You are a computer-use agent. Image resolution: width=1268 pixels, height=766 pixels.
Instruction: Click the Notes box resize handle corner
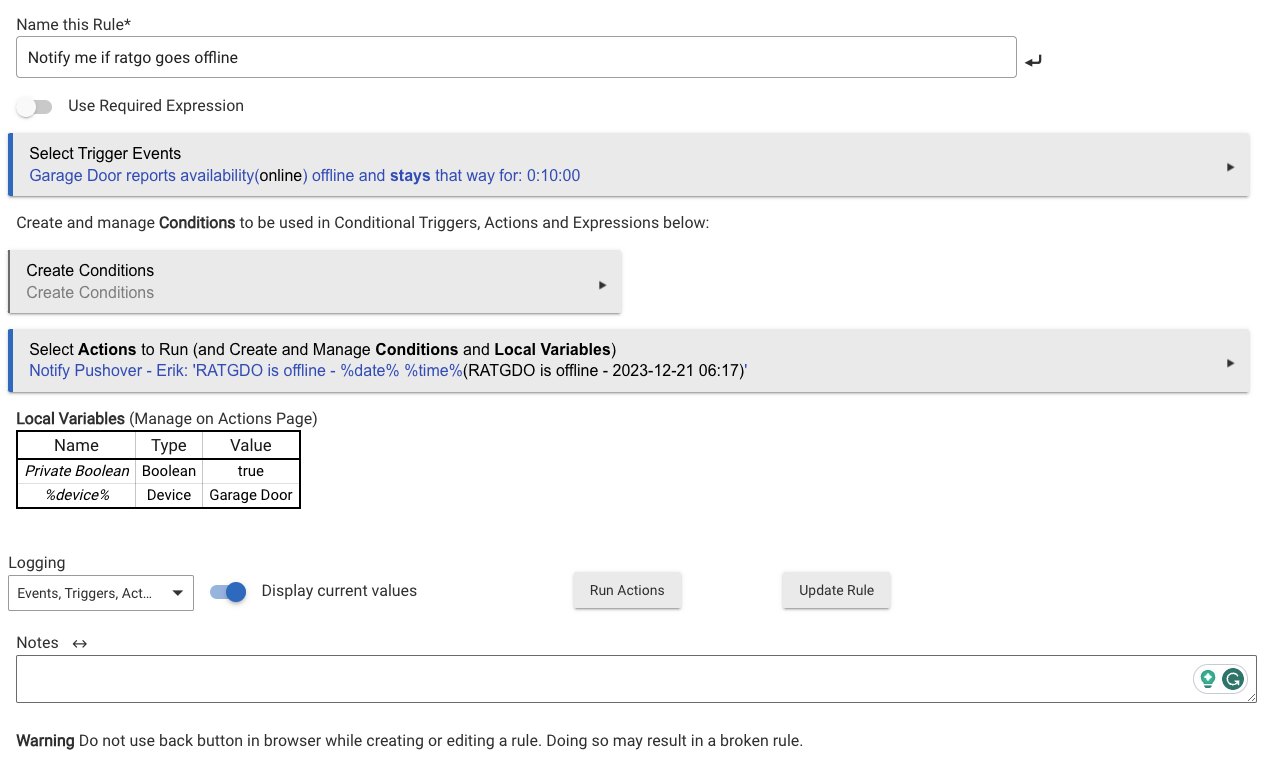[x=1251, y=697]
